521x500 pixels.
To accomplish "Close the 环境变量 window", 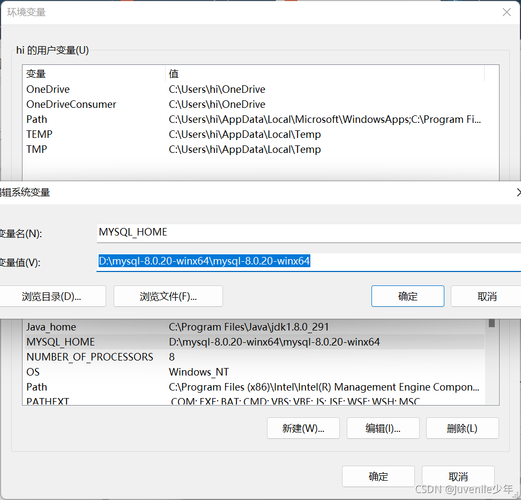I will coord(506,12).
